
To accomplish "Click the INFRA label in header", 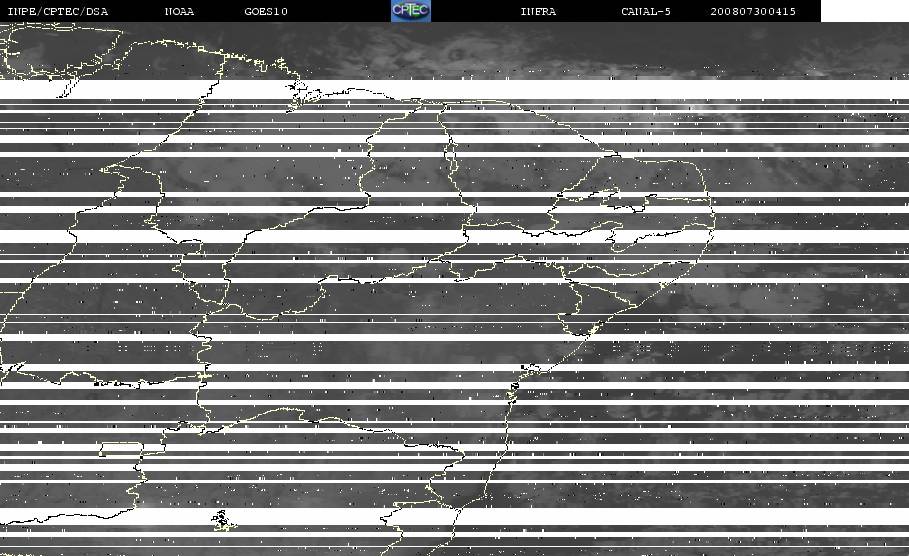I will [x=538, y=12].
